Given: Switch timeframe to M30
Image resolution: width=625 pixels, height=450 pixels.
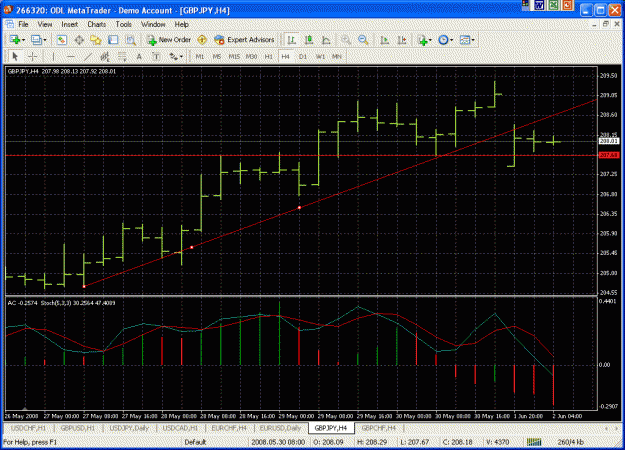Looking at the screenshot, I should click(251, 57).
